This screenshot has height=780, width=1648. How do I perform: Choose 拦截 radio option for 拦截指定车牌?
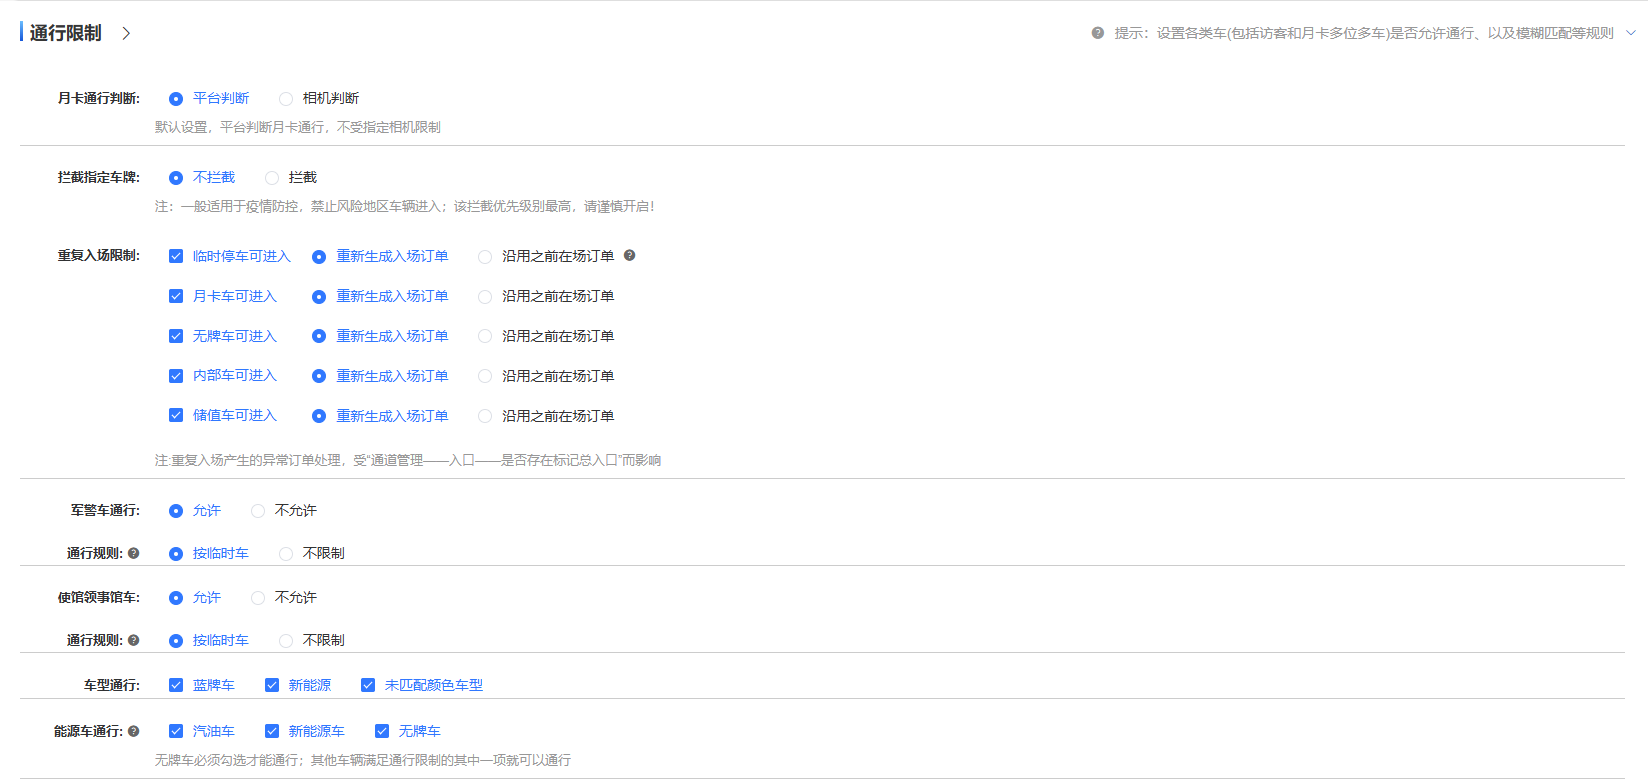[272, 178]
